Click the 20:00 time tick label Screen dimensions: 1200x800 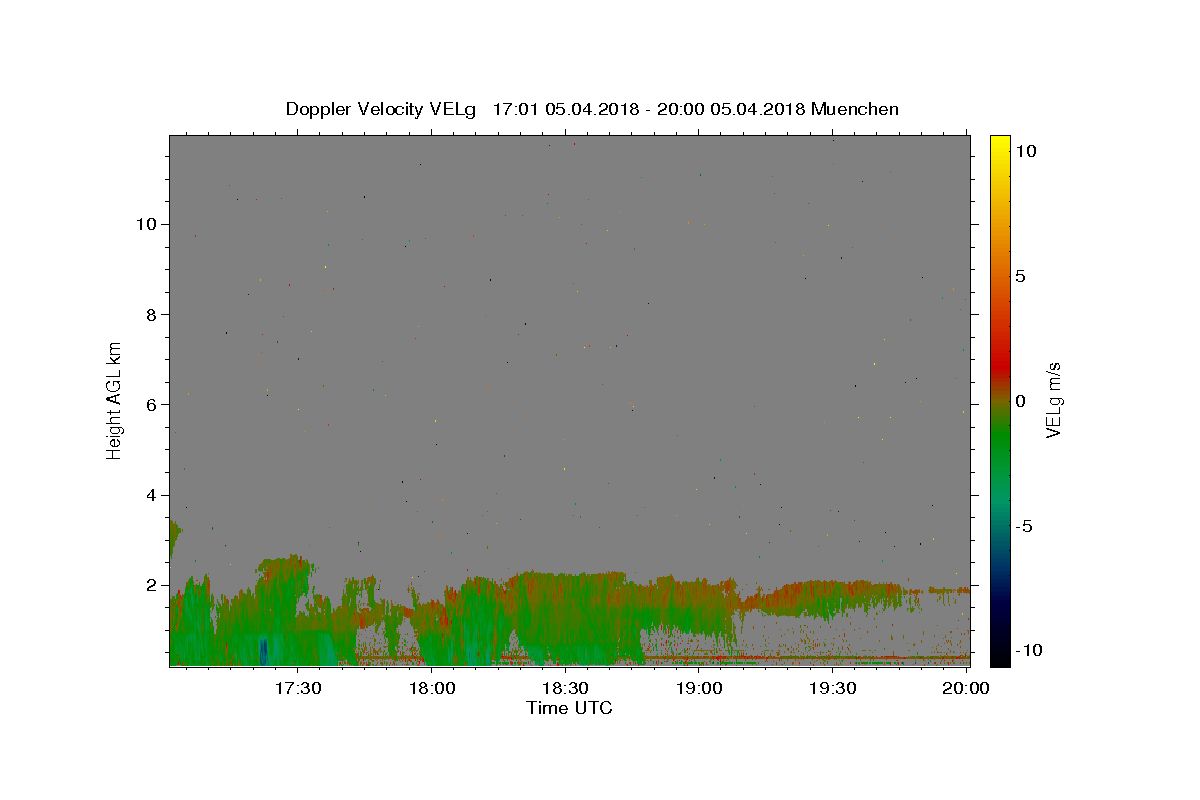(966, 688)
